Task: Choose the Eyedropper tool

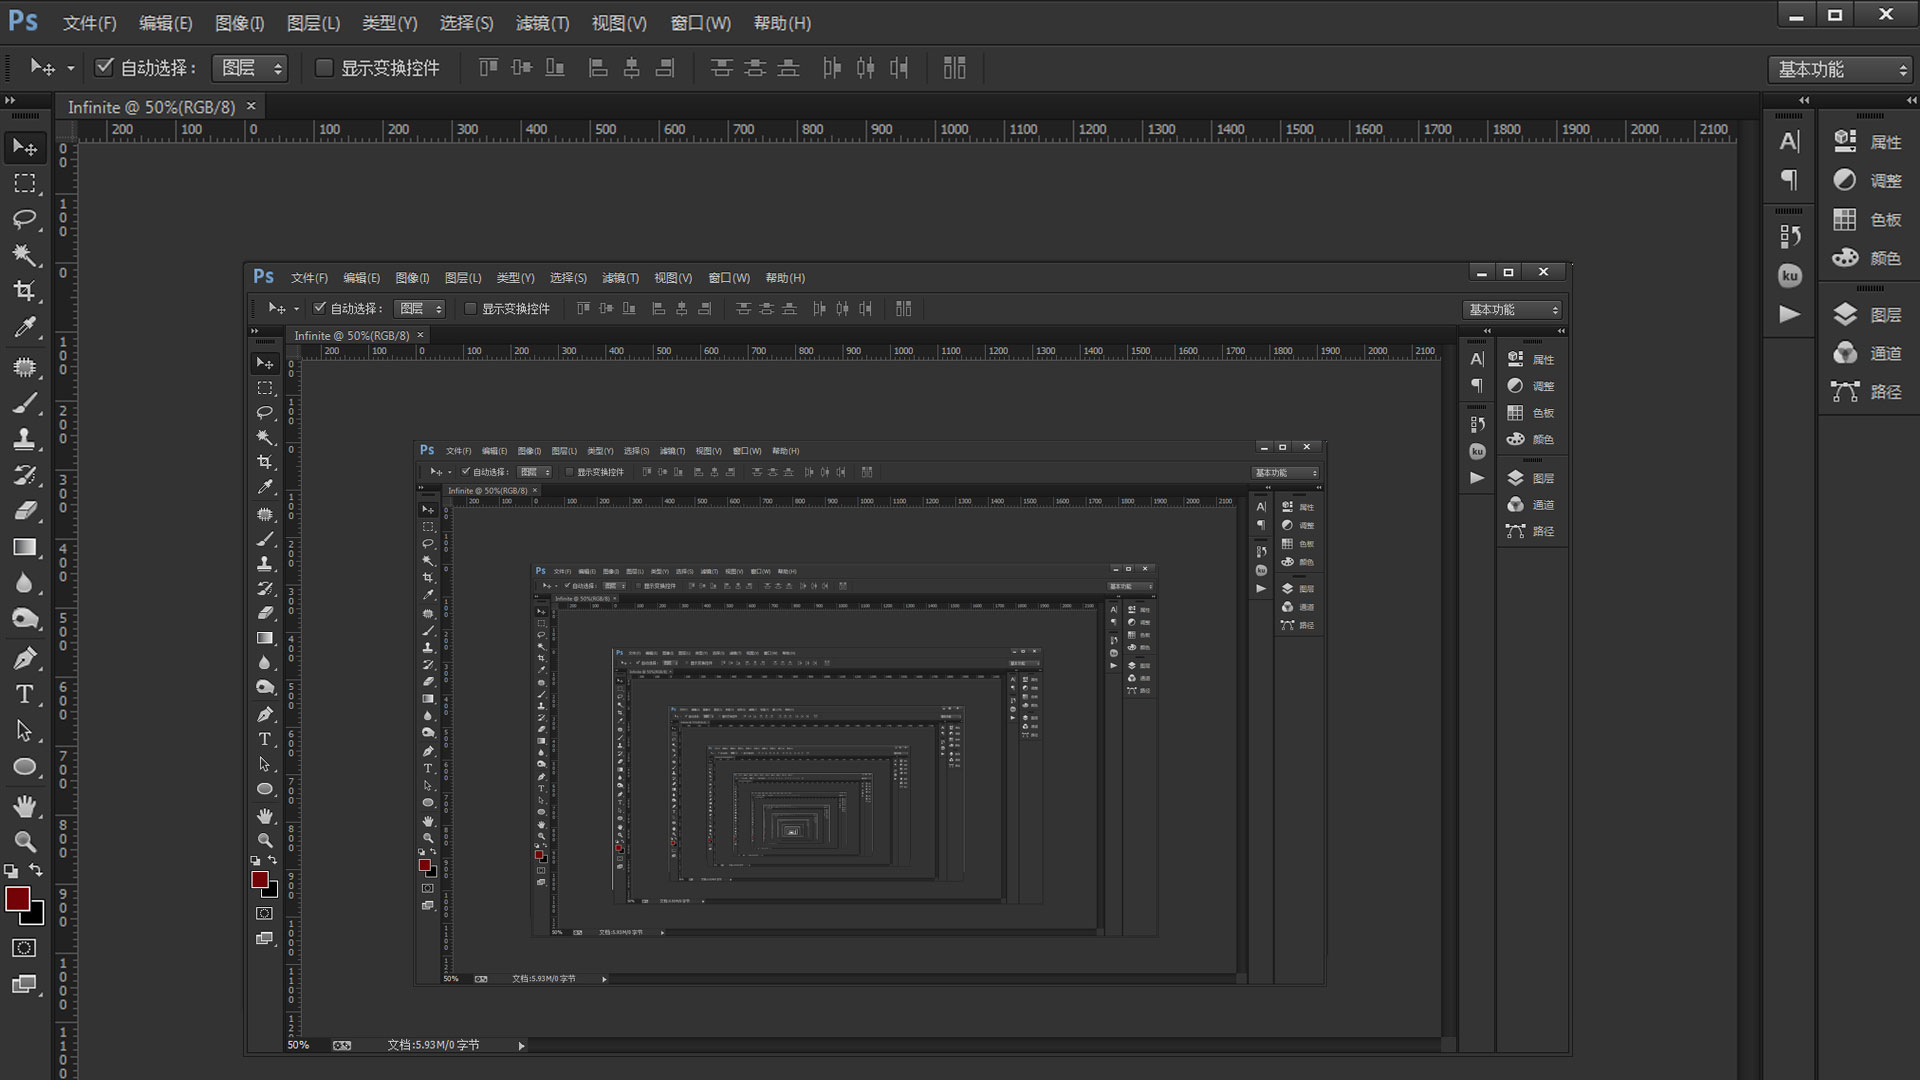Action: pos(25,327)
